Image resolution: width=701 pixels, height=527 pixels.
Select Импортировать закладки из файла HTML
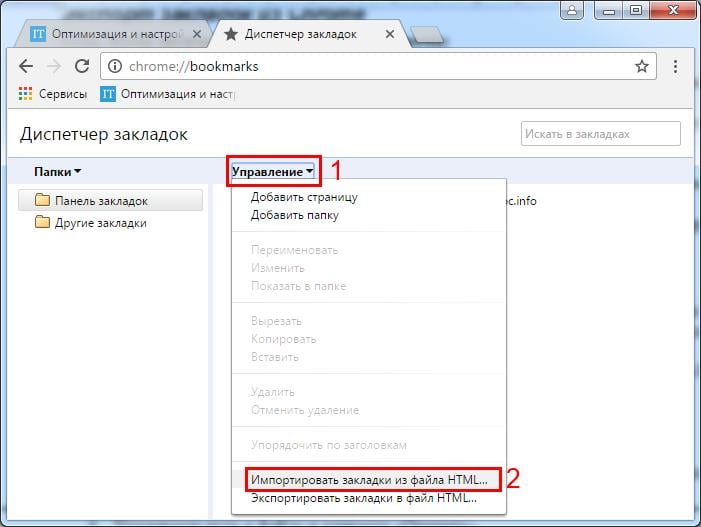tap(369, 480)
